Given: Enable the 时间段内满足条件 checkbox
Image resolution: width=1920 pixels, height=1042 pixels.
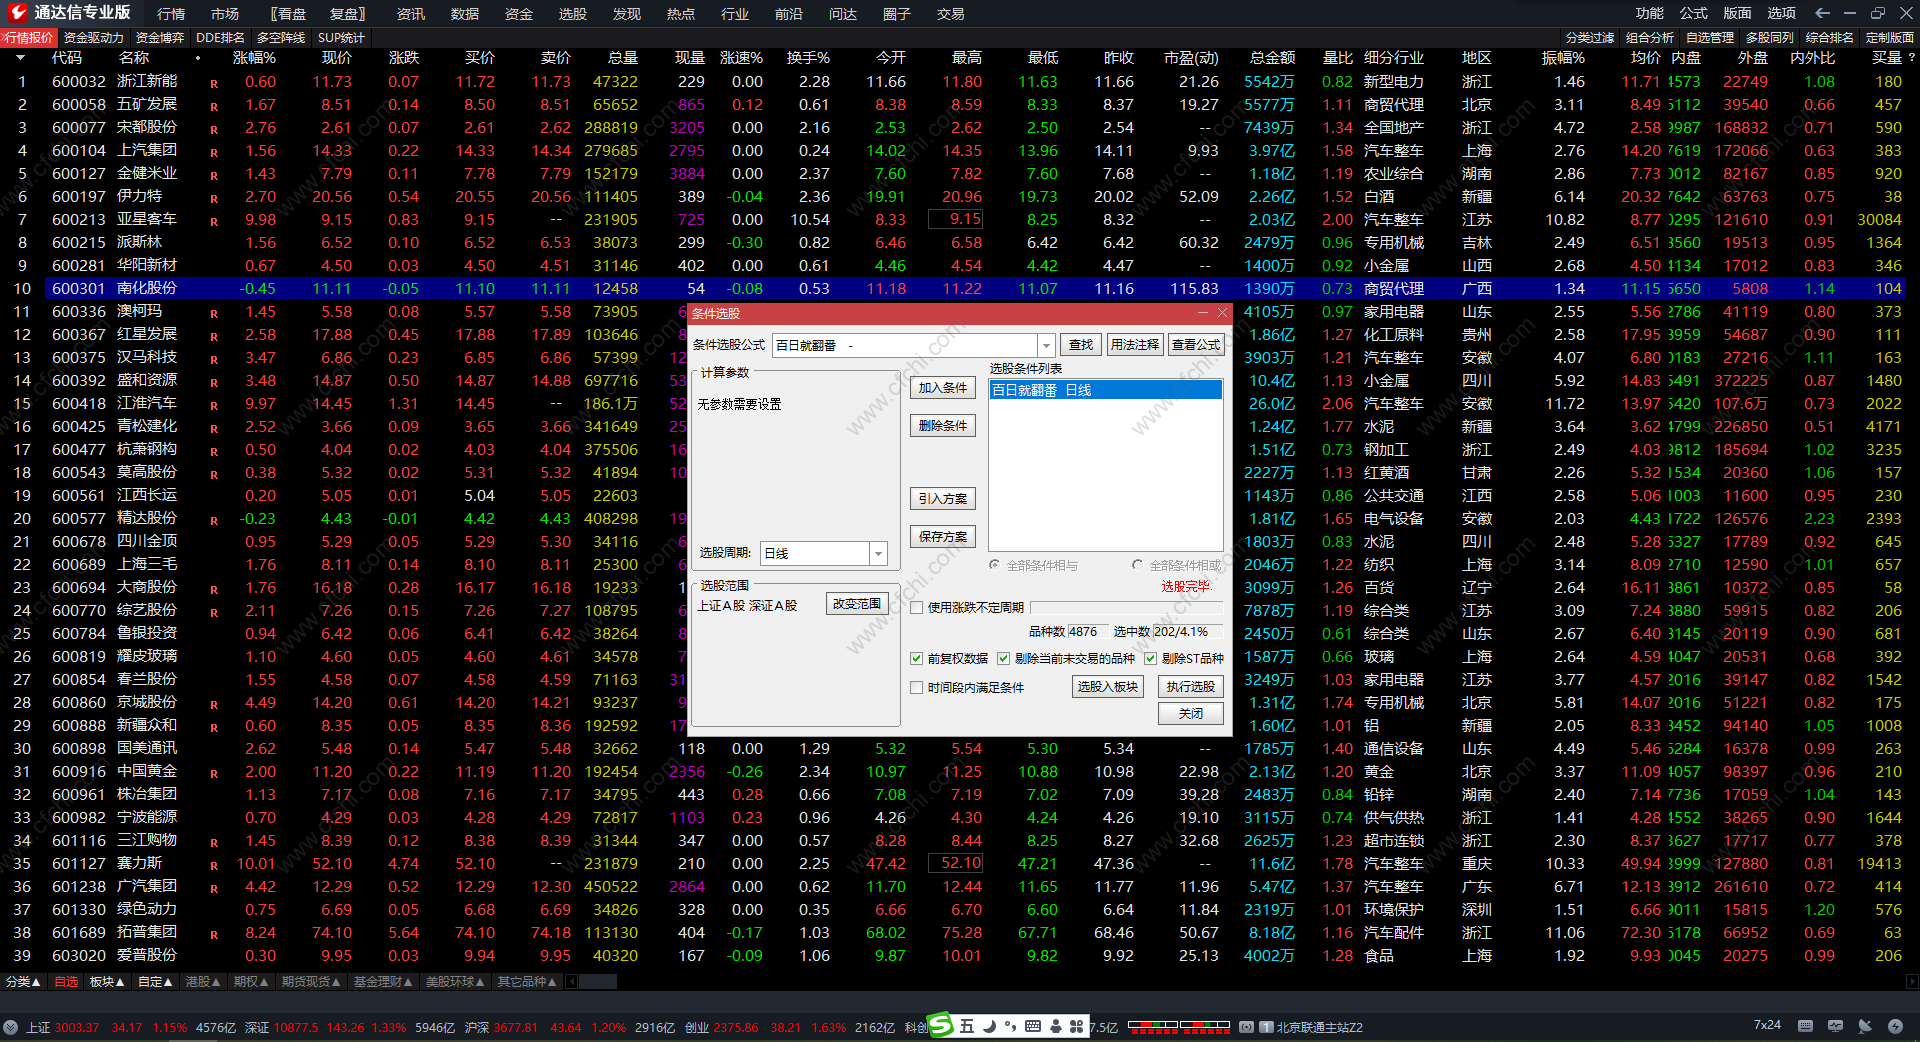Looking at the screenshot, I should coord(916,688).
